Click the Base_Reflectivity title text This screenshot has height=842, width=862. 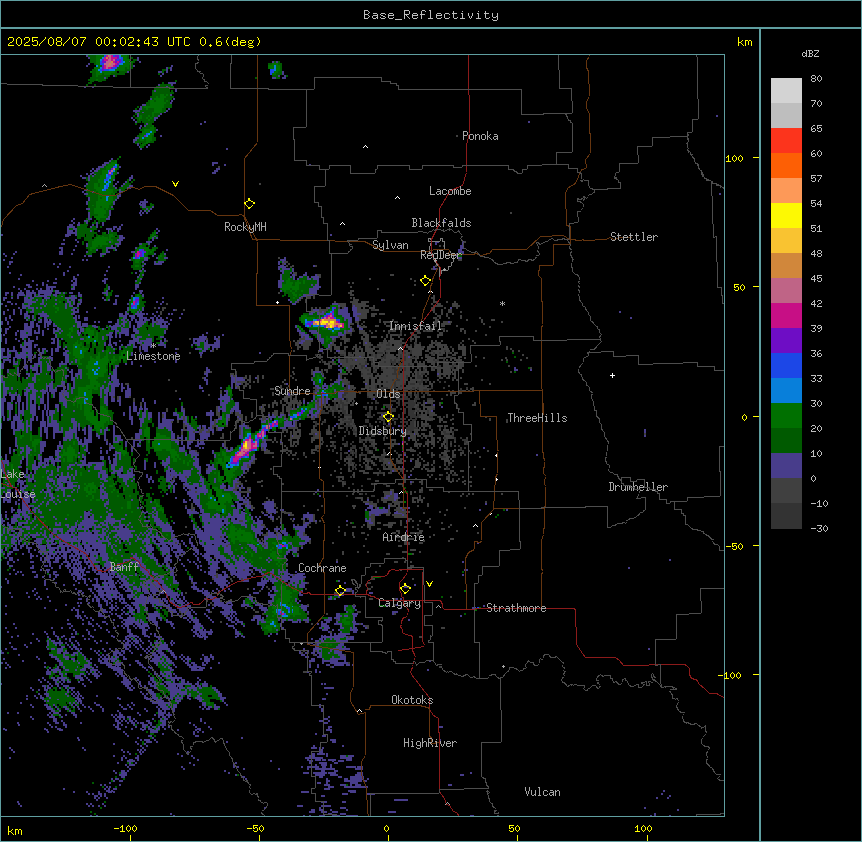tap(431, 15)
